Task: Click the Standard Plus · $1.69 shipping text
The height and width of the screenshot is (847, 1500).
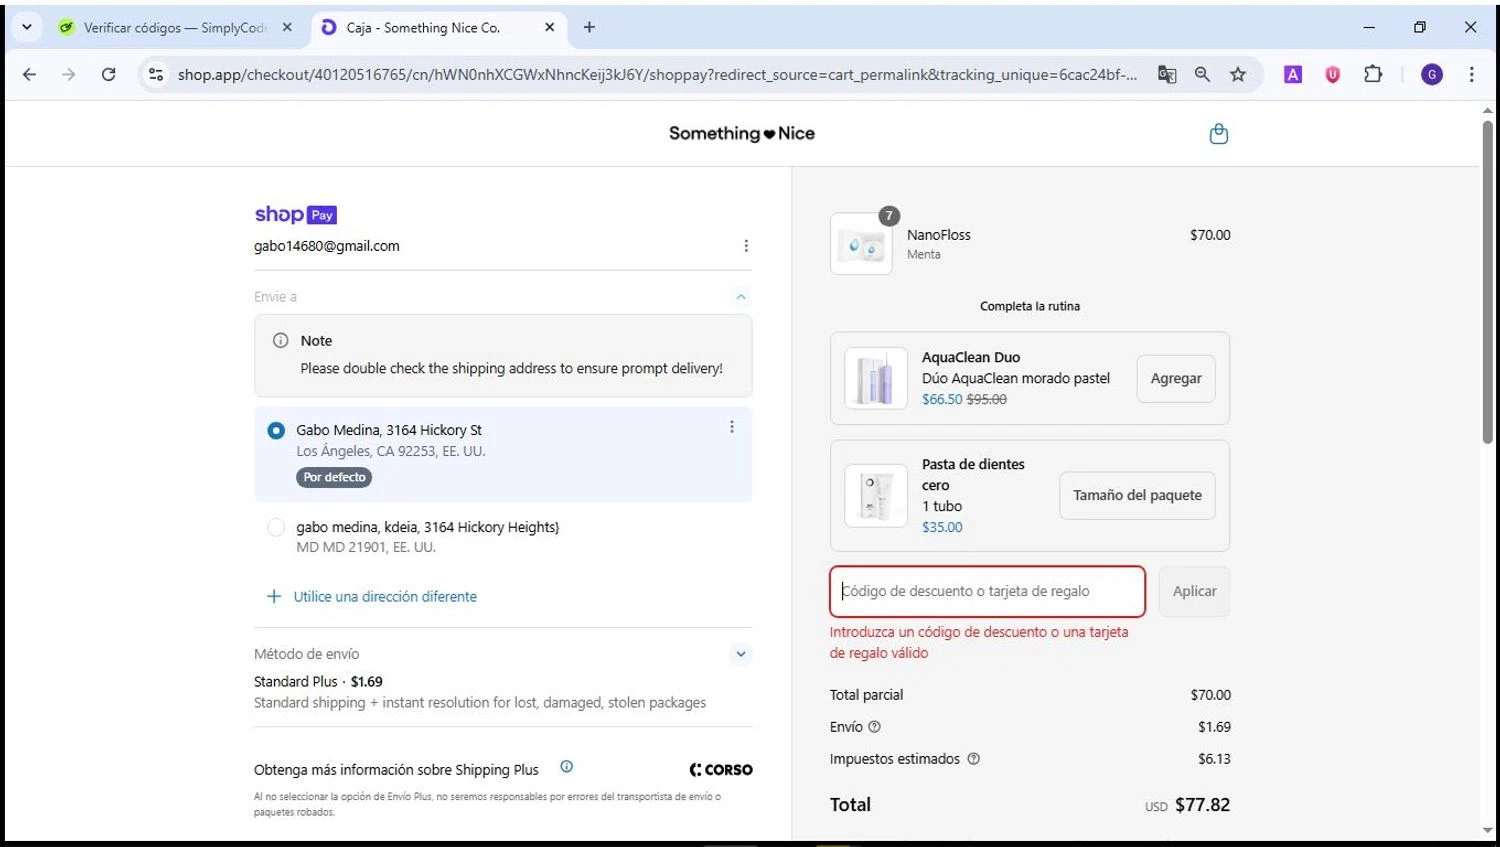Action: [x=318, y=681]
